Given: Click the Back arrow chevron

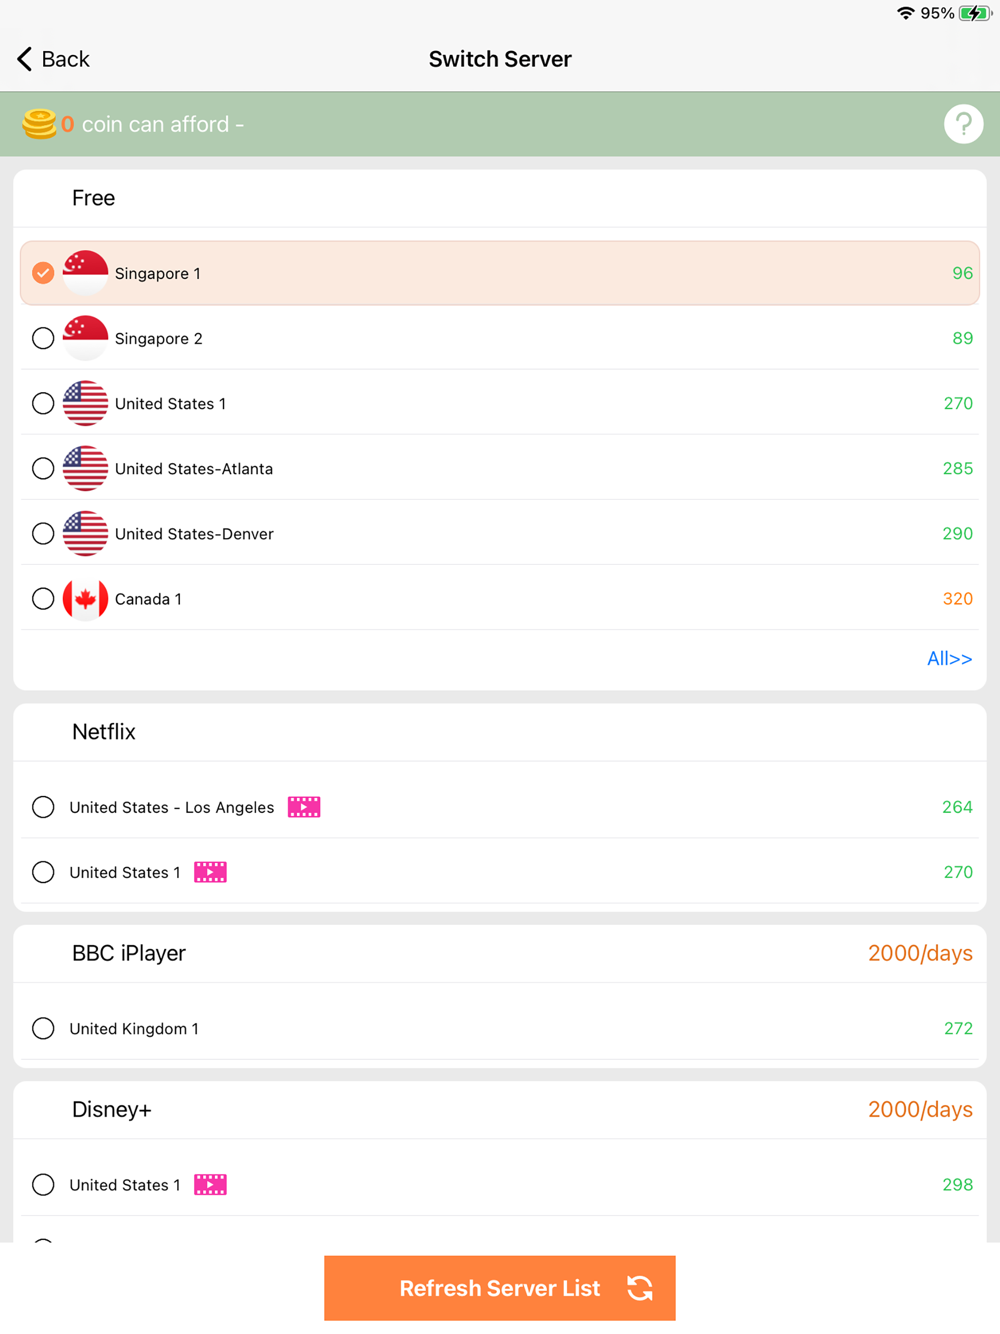Looking at the screenshot, I should click(25, 59).
